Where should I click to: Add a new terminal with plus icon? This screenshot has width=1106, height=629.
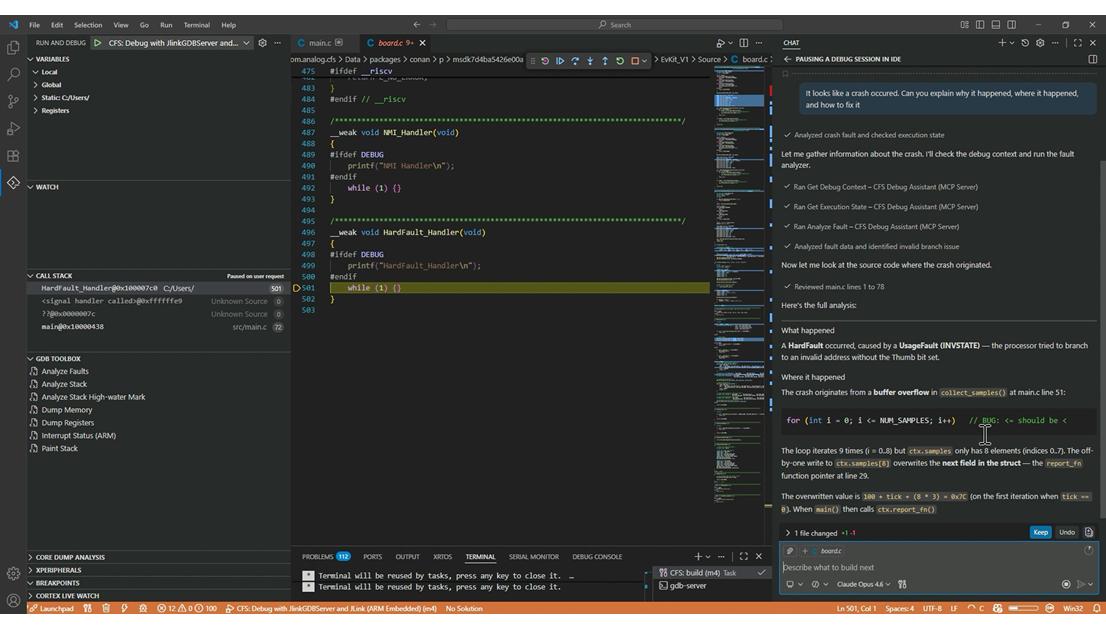coord(698,556)
